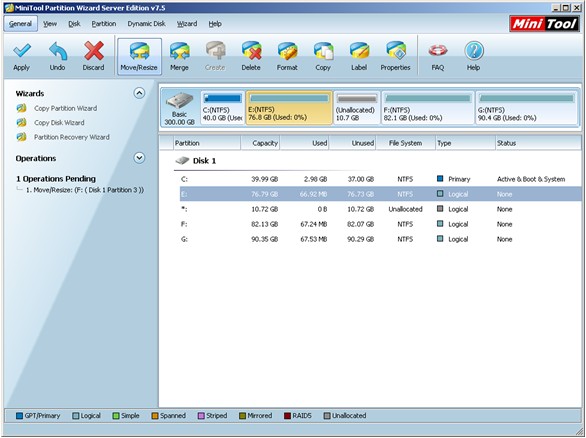Screen dimensions: 586x438
Task: Click the Capacity column header
Action: 260,143
